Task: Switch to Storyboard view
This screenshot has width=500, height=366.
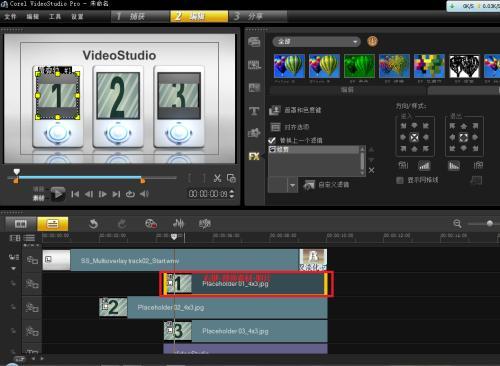Action: tap(21, 224)
